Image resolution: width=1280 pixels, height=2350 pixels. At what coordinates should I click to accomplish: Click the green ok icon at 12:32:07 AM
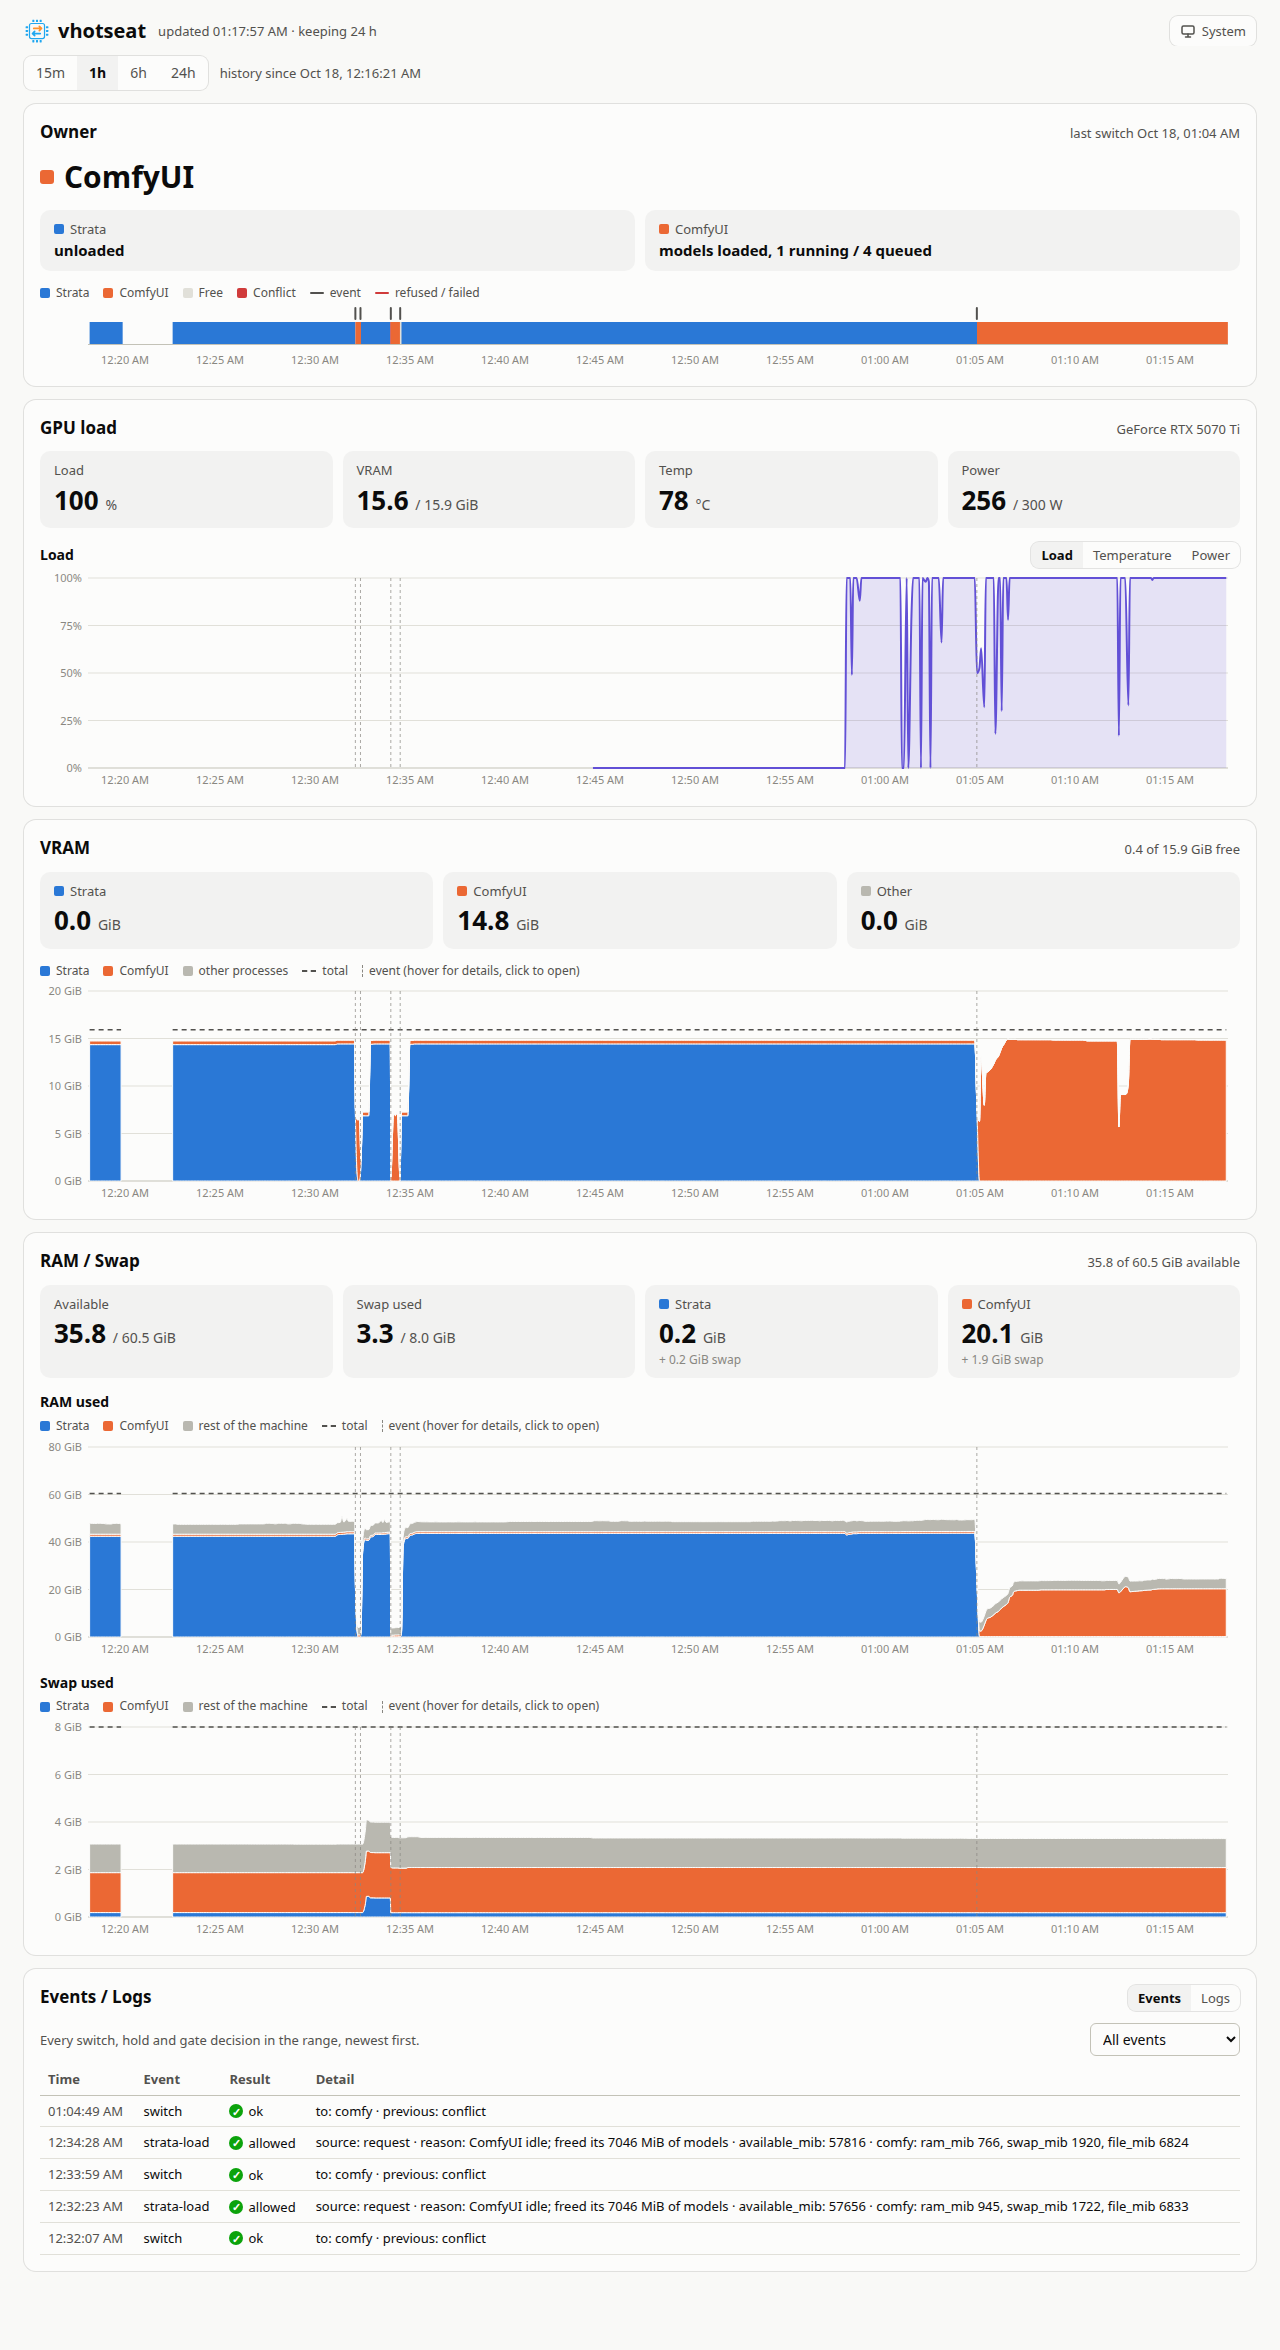pyautogui.click(x=236, y=2239)
